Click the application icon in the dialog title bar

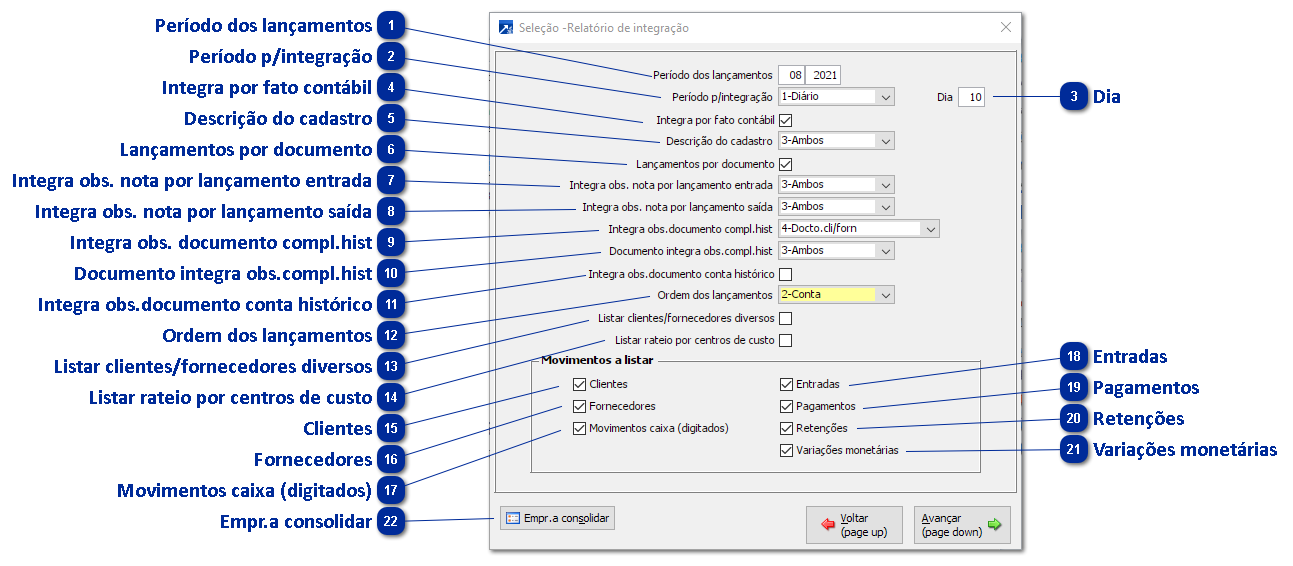pos(506,28)
